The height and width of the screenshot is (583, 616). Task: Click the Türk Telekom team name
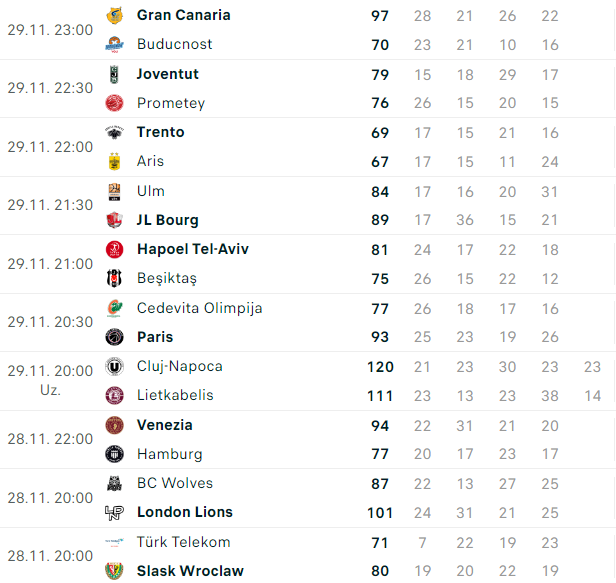tap(183, 542)
